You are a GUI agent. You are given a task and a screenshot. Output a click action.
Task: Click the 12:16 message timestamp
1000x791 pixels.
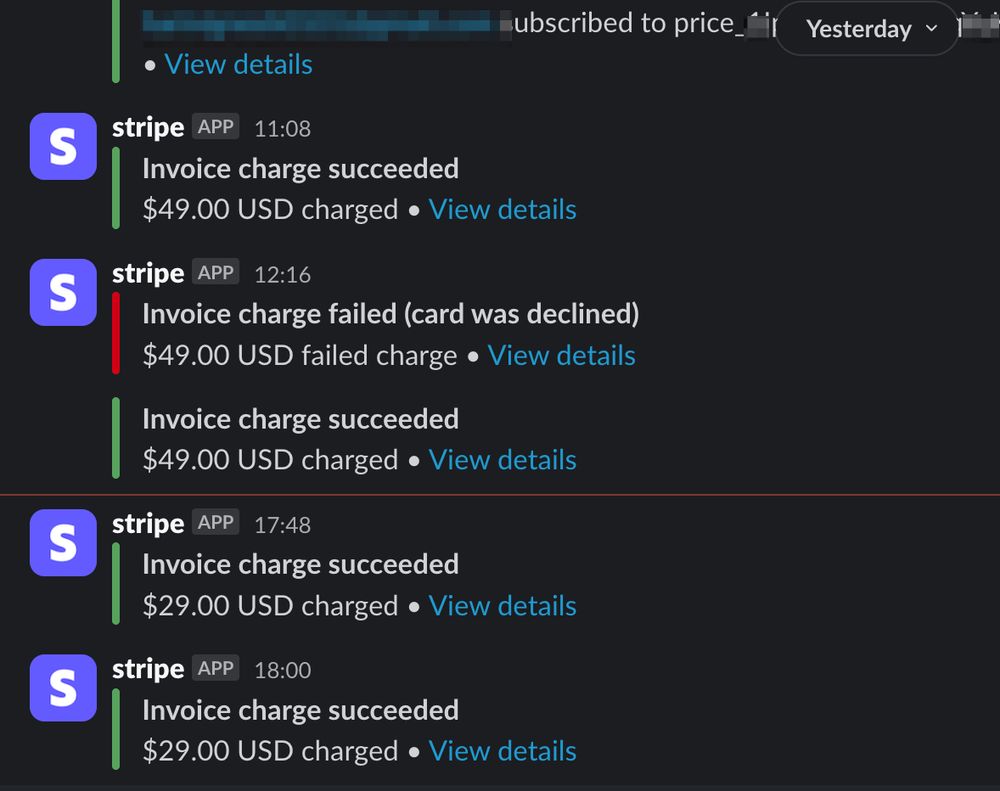[283, 275]
